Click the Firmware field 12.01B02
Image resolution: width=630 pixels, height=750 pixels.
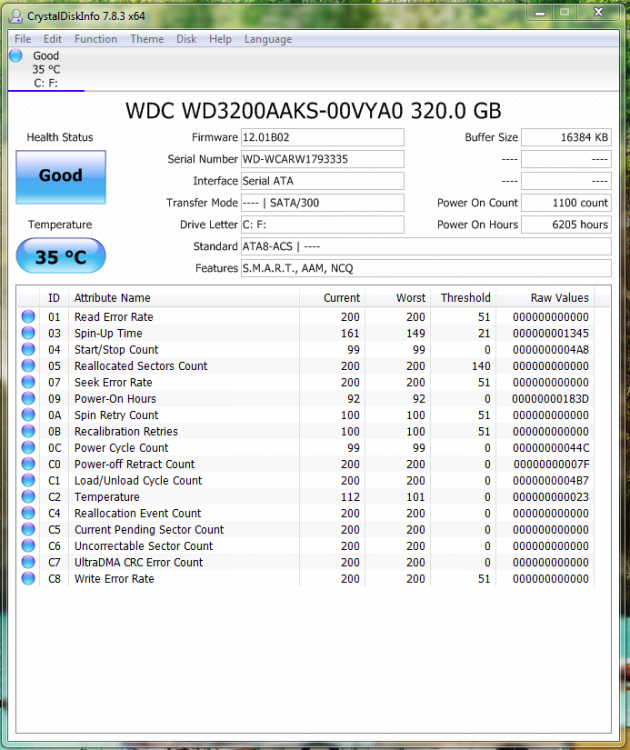coord(322,137)
